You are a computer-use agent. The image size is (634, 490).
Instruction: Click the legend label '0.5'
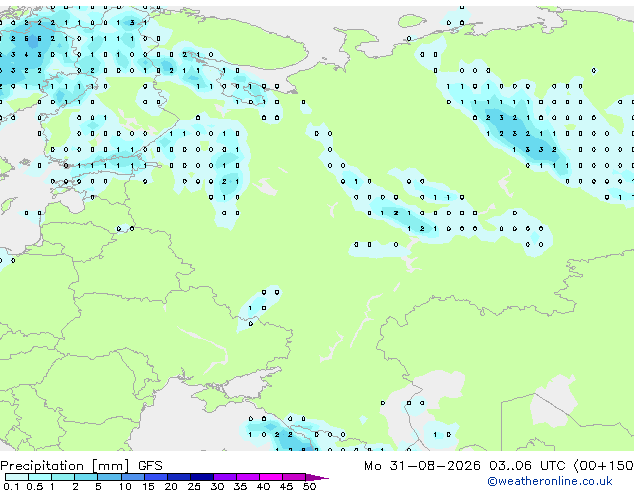[35, 486]
